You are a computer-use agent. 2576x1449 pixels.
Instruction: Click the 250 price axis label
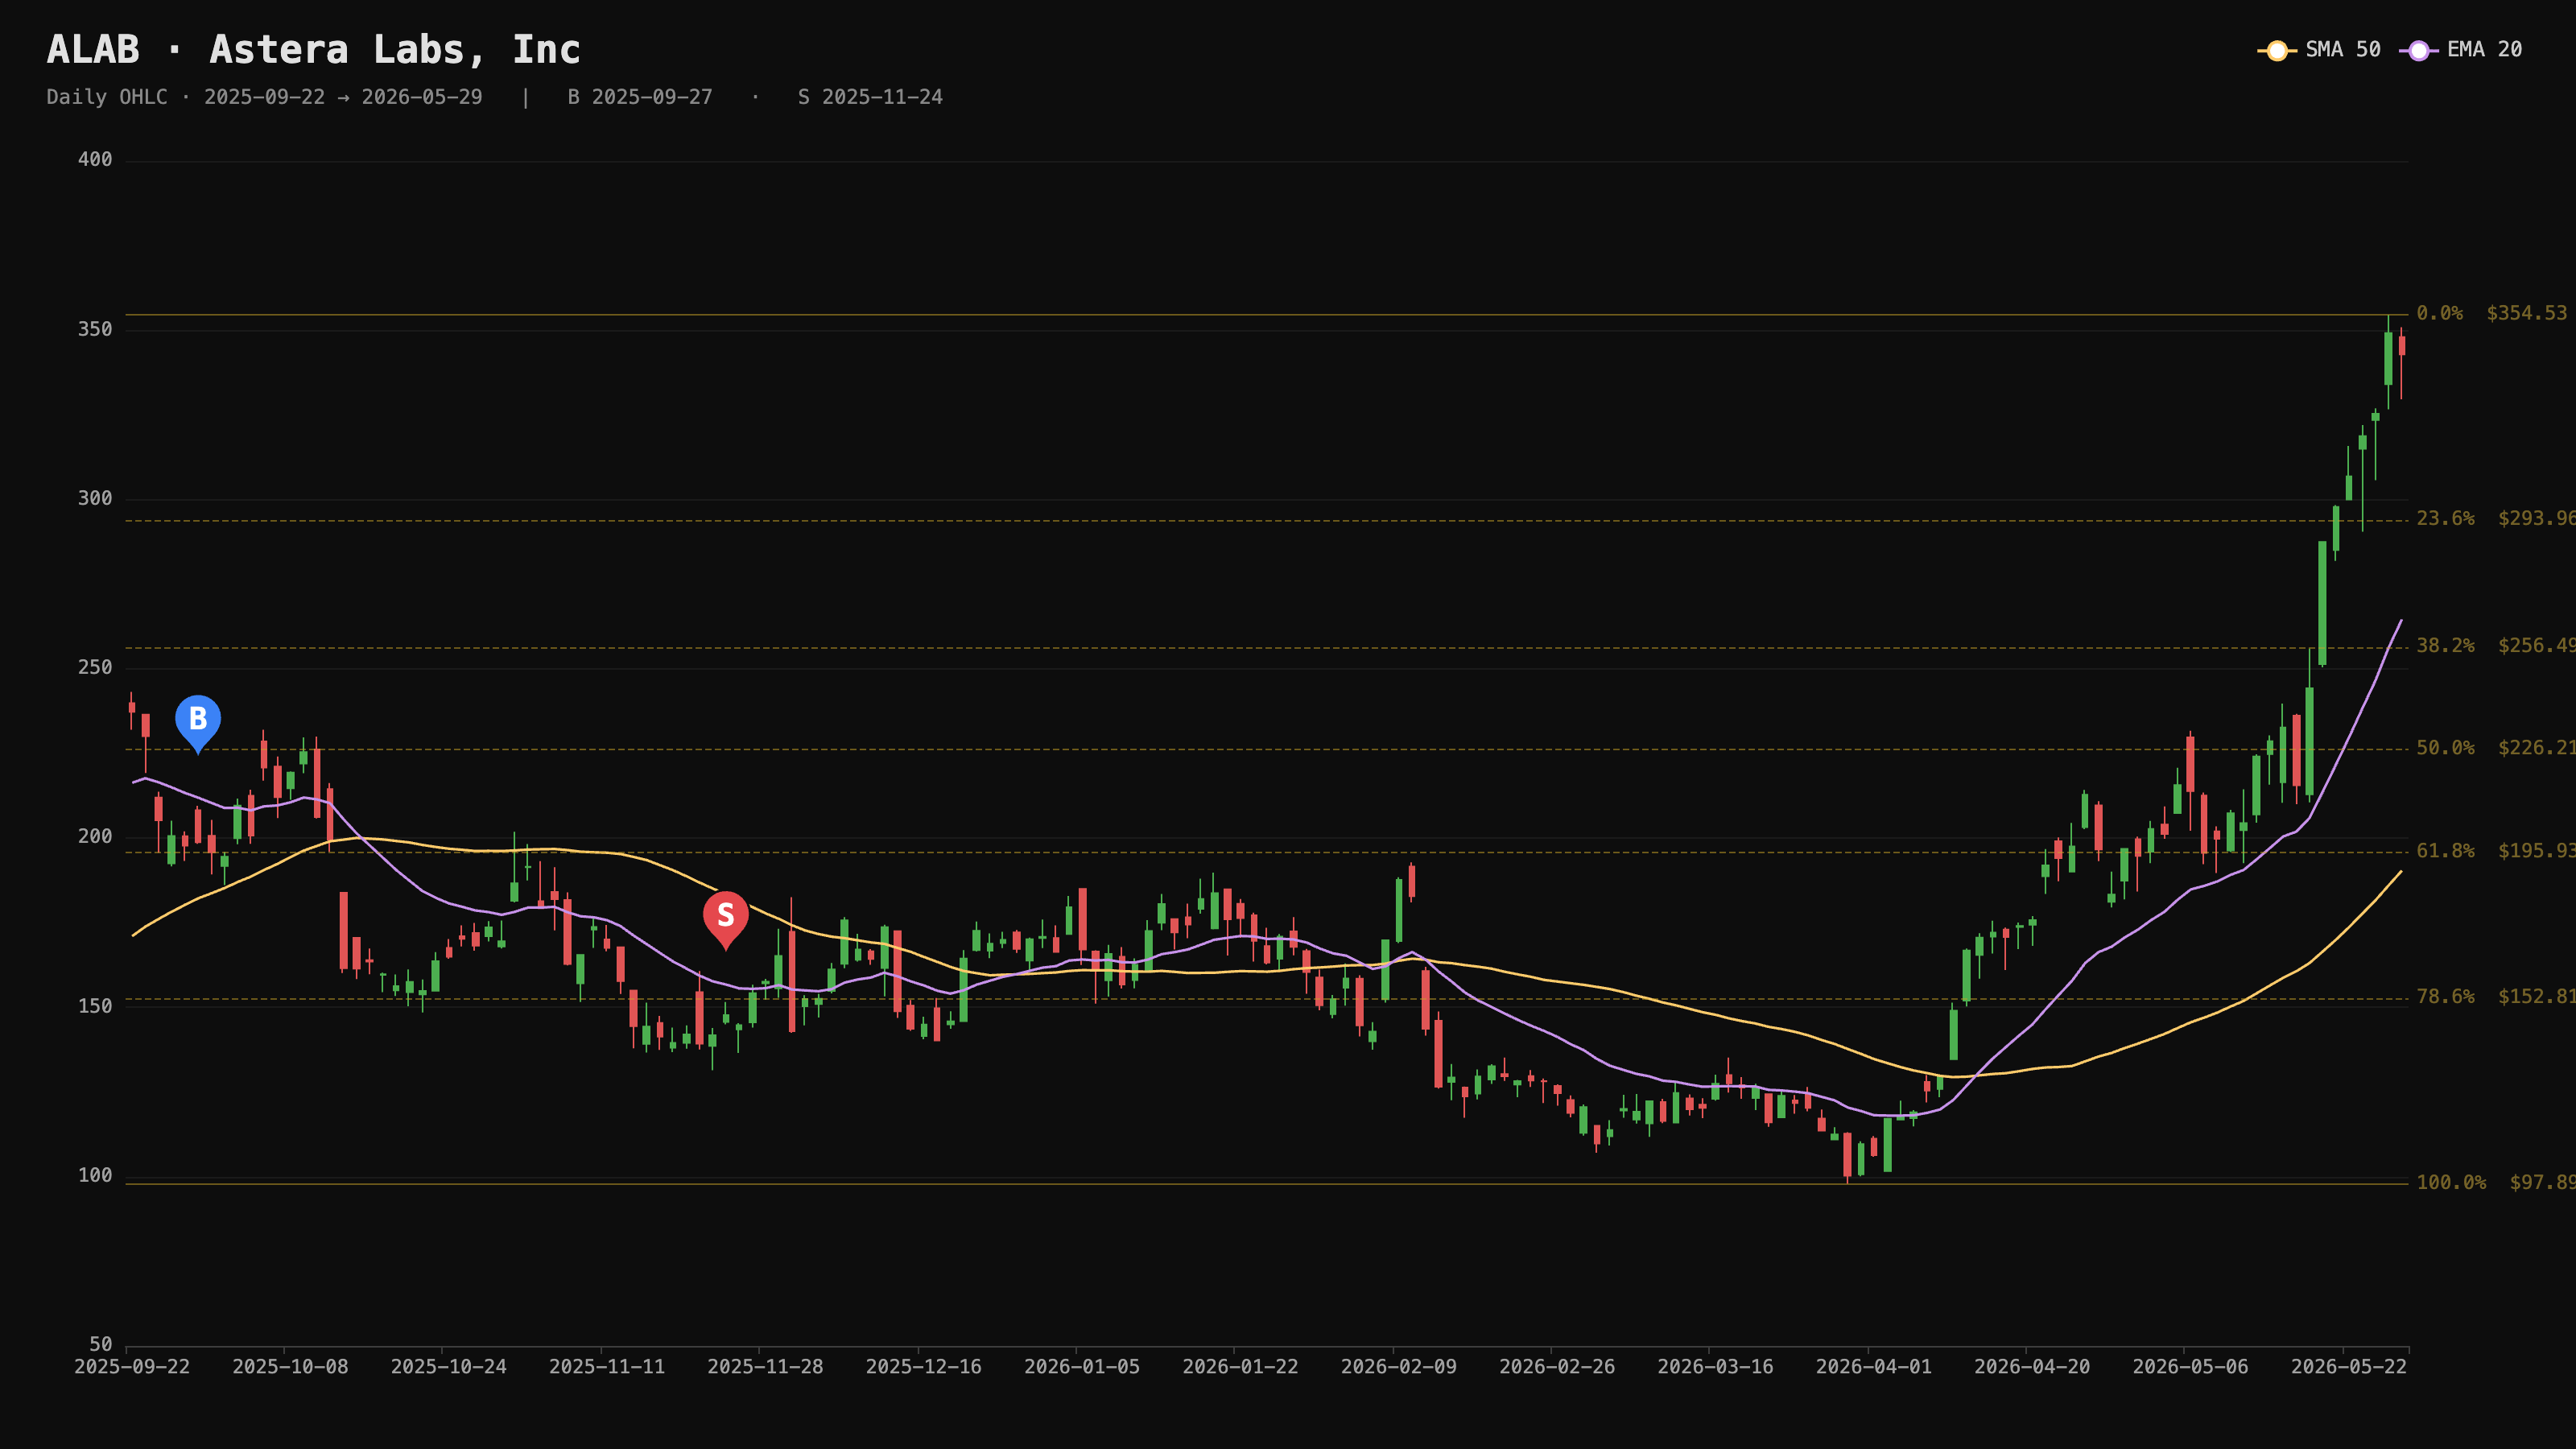pos(95,667)
